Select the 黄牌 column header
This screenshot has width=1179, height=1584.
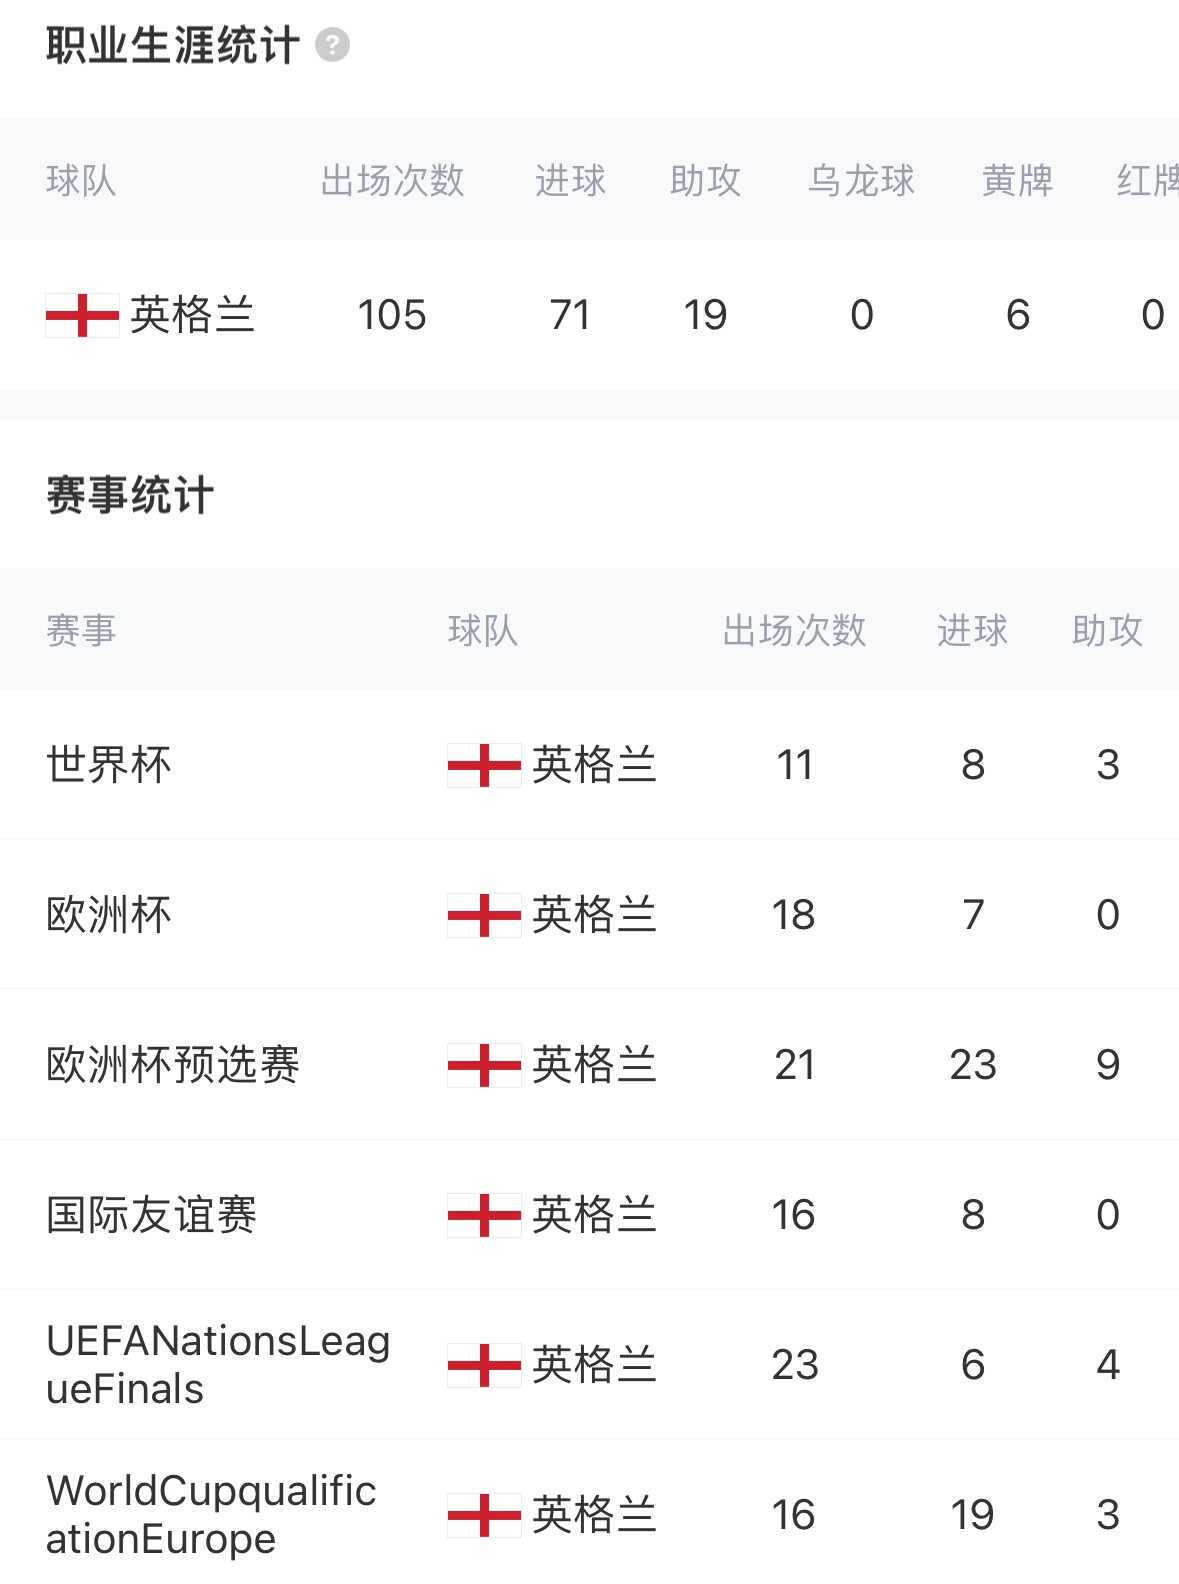point(1017,181)
